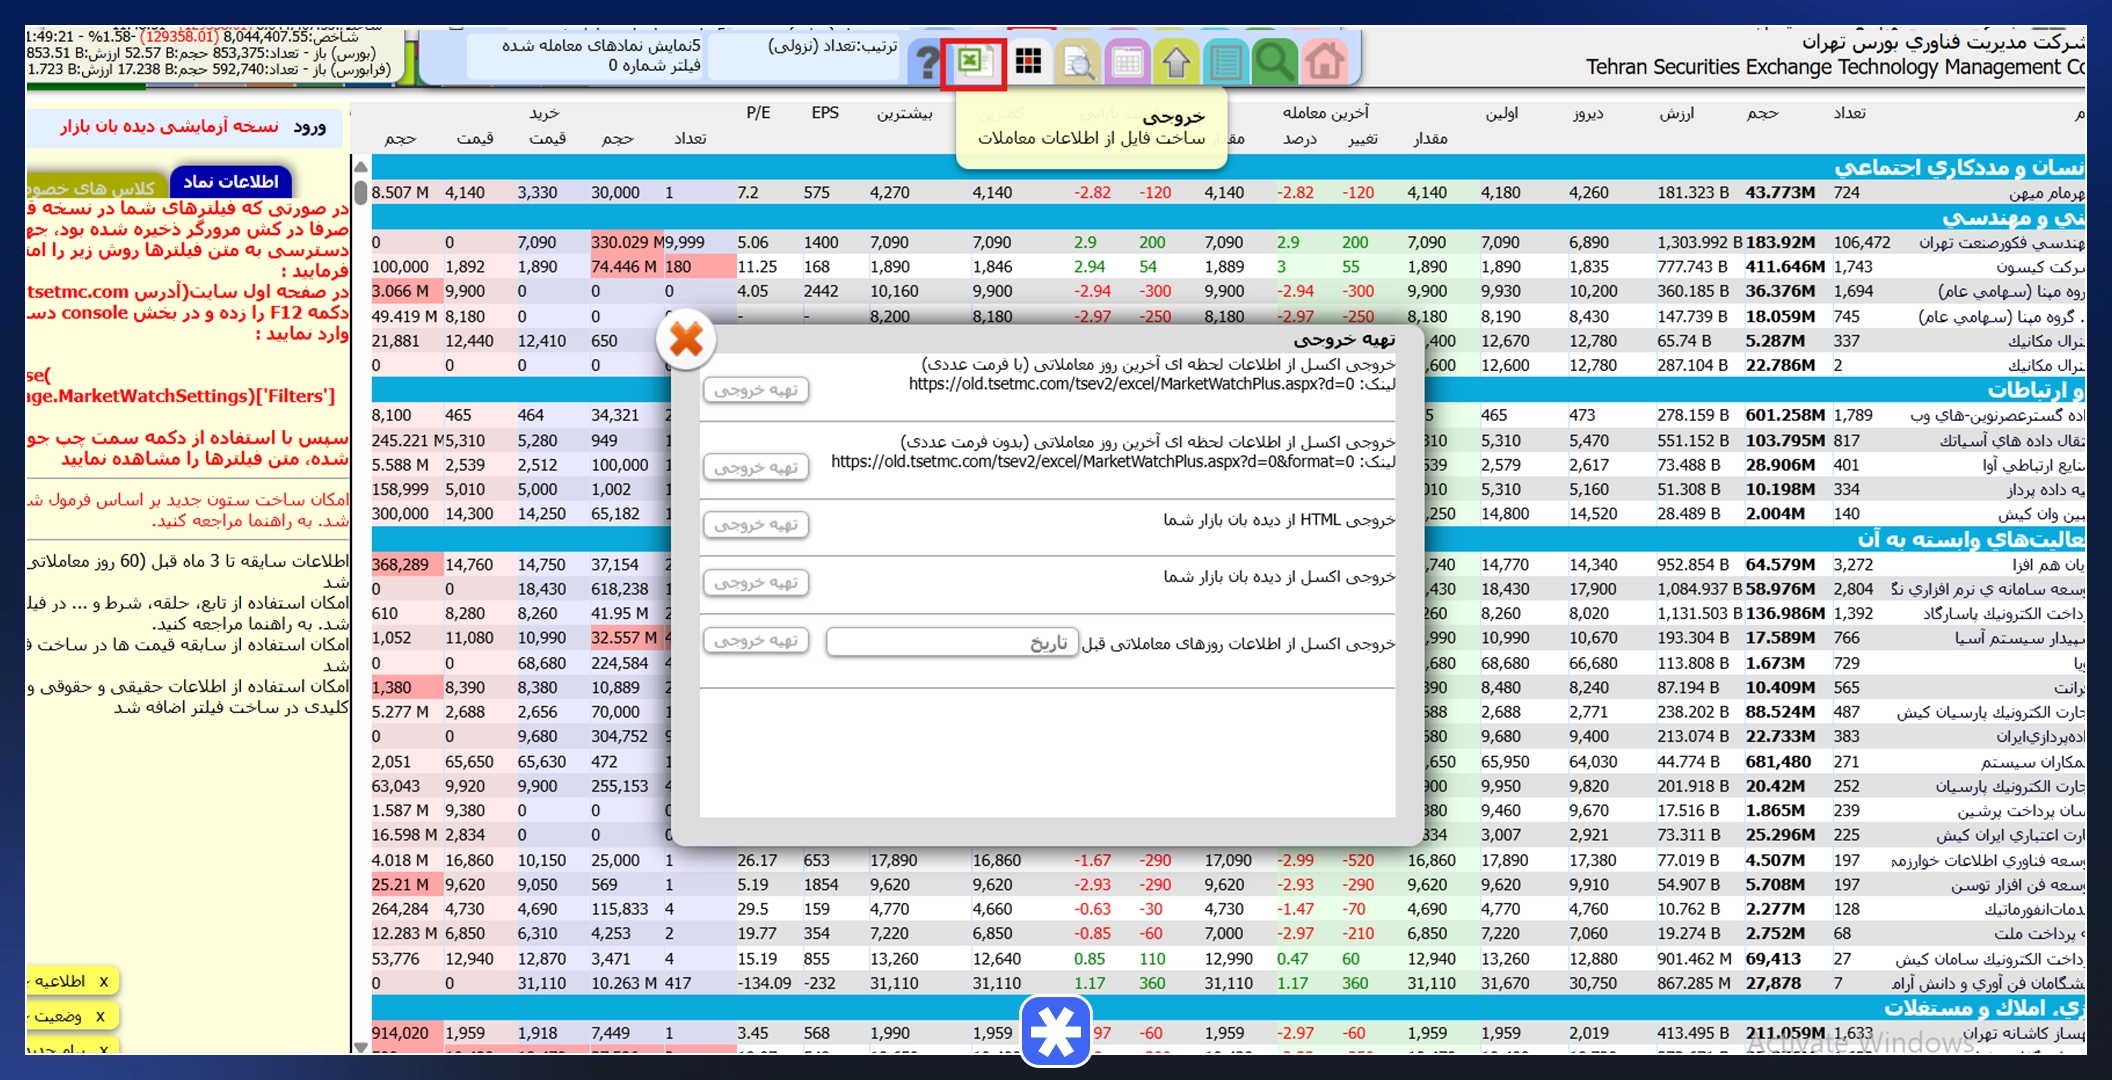This screenshot has width=2112, height=1080.
Task: Click the green magnifier search icon
Action: pyautogui.click(x=1274, y=63)
